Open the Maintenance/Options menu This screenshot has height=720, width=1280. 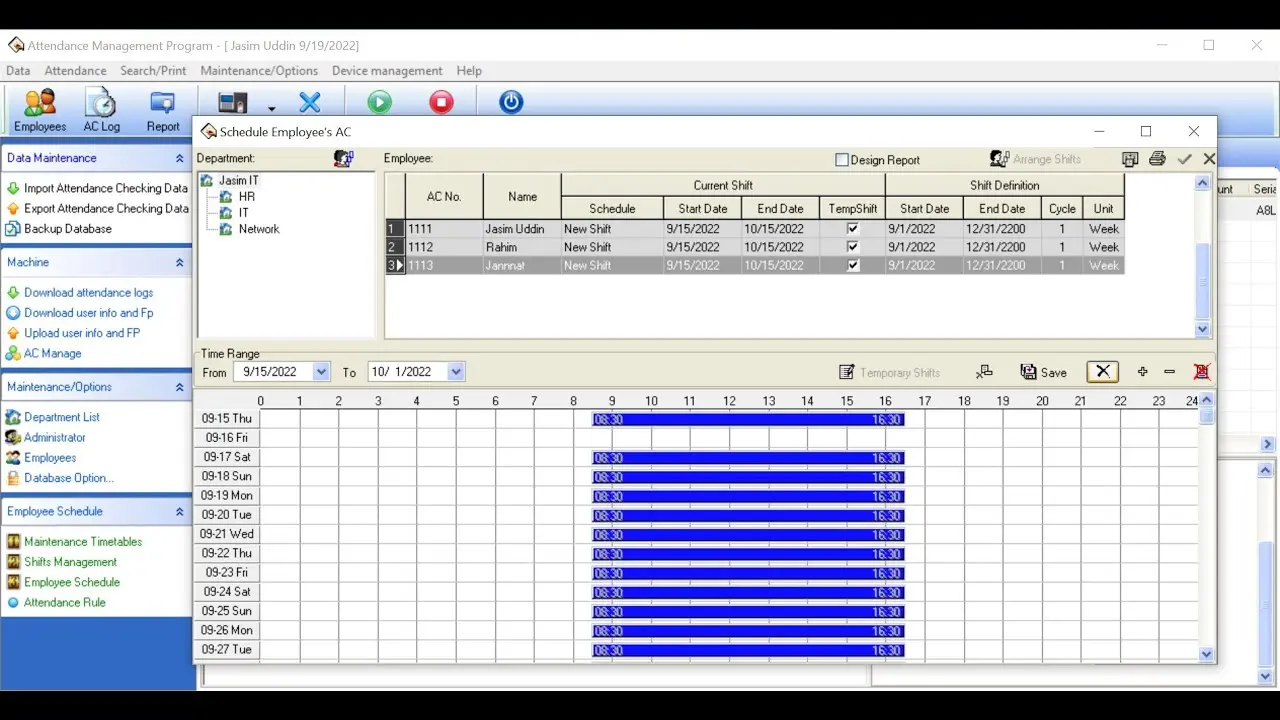259,71
